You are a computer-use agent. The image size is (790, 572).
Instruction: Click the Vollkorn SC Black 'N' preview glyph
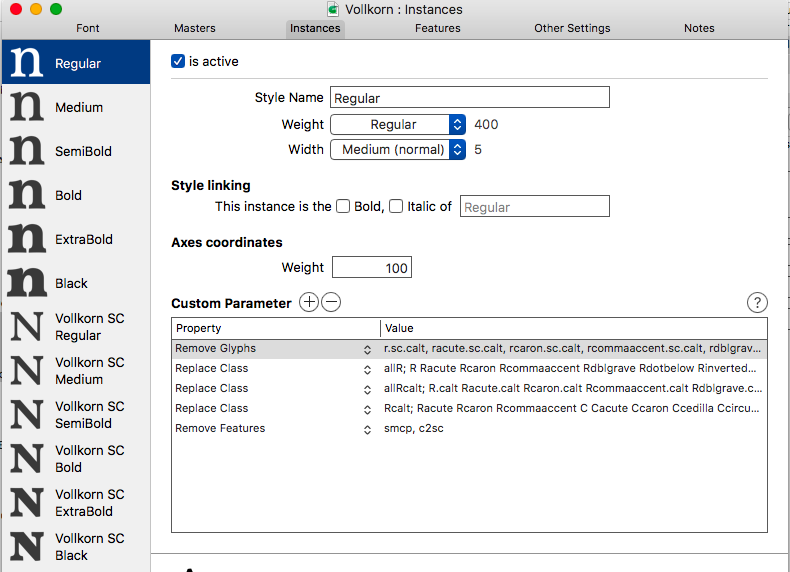(26, 546)
